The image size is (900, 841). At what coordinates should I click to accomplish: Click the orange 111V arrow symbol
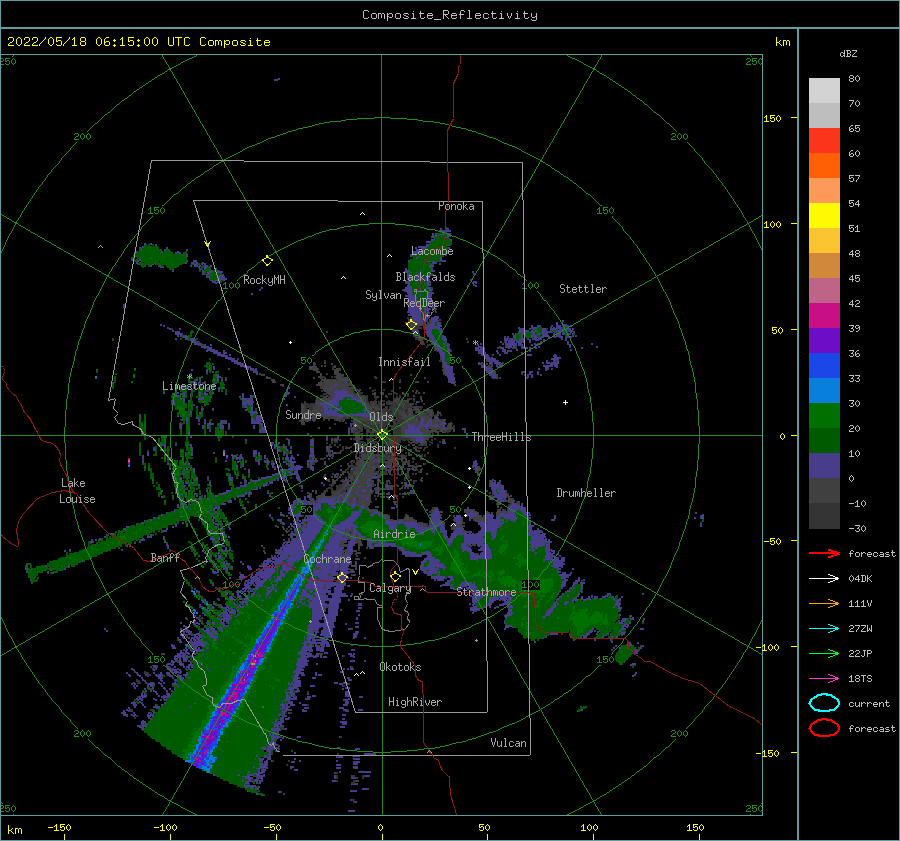coord(824,603)
